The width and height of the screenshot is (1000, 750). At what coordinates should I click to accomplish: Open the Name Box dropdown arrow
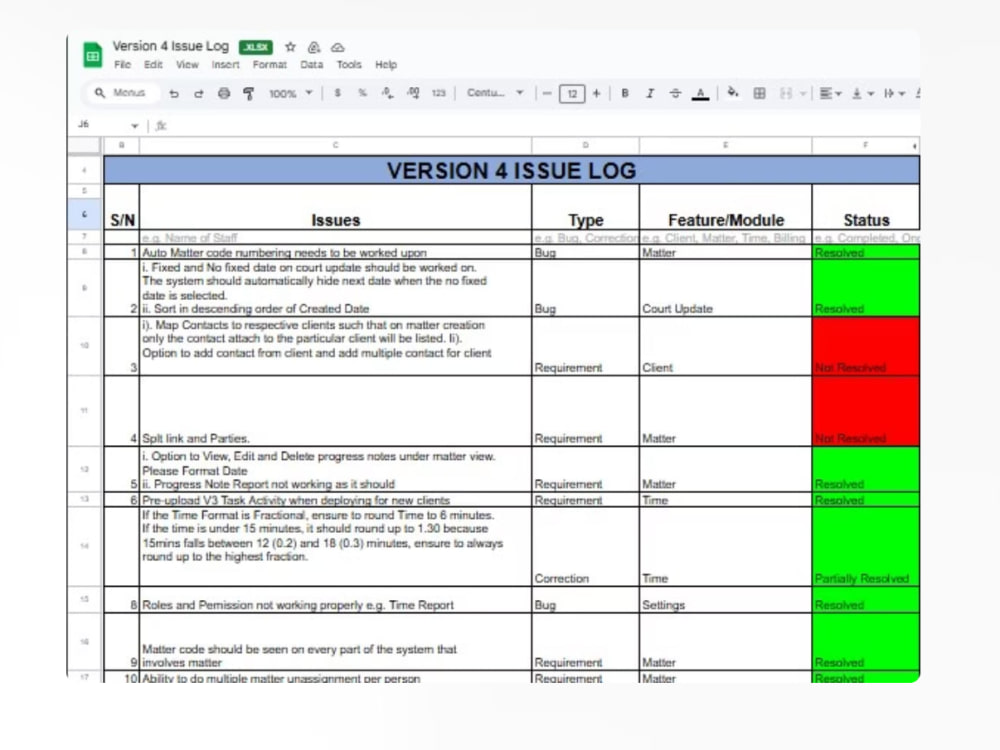[x=135, y=126]
